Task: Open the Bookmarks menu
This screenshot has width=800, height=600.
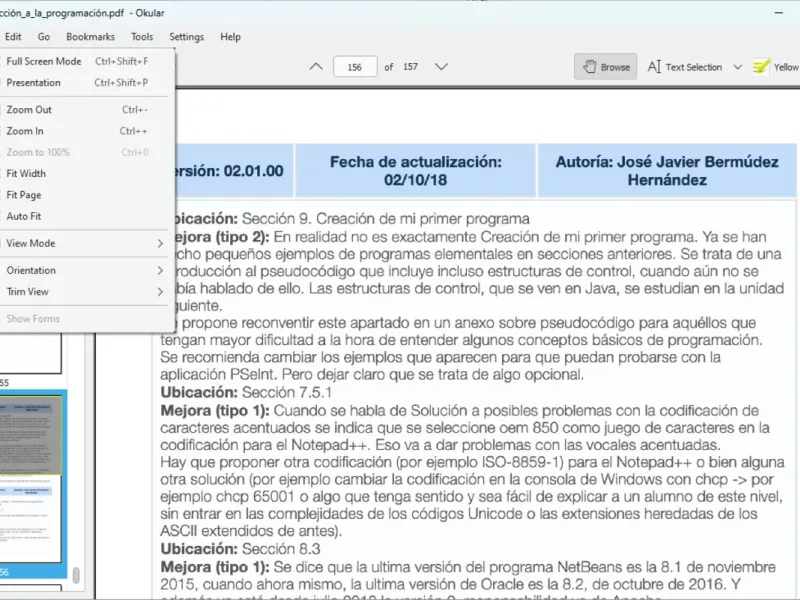Action: point(90,37)
